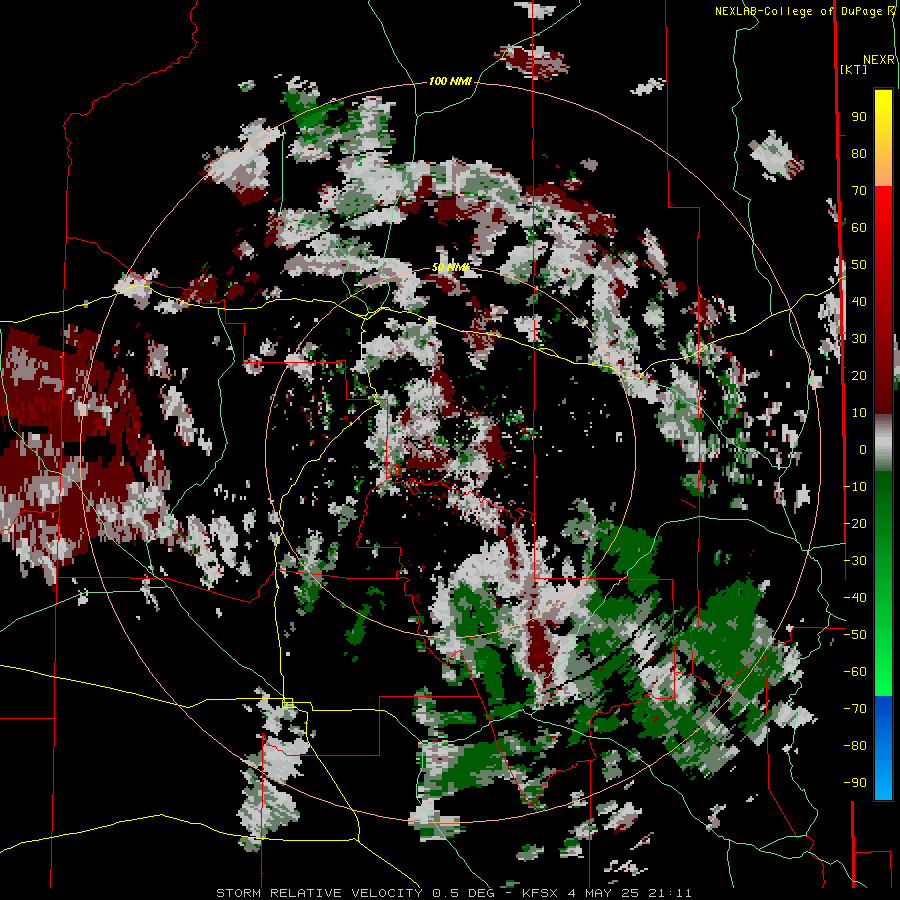Select the 50 NMI range ring label

point(450,267)
